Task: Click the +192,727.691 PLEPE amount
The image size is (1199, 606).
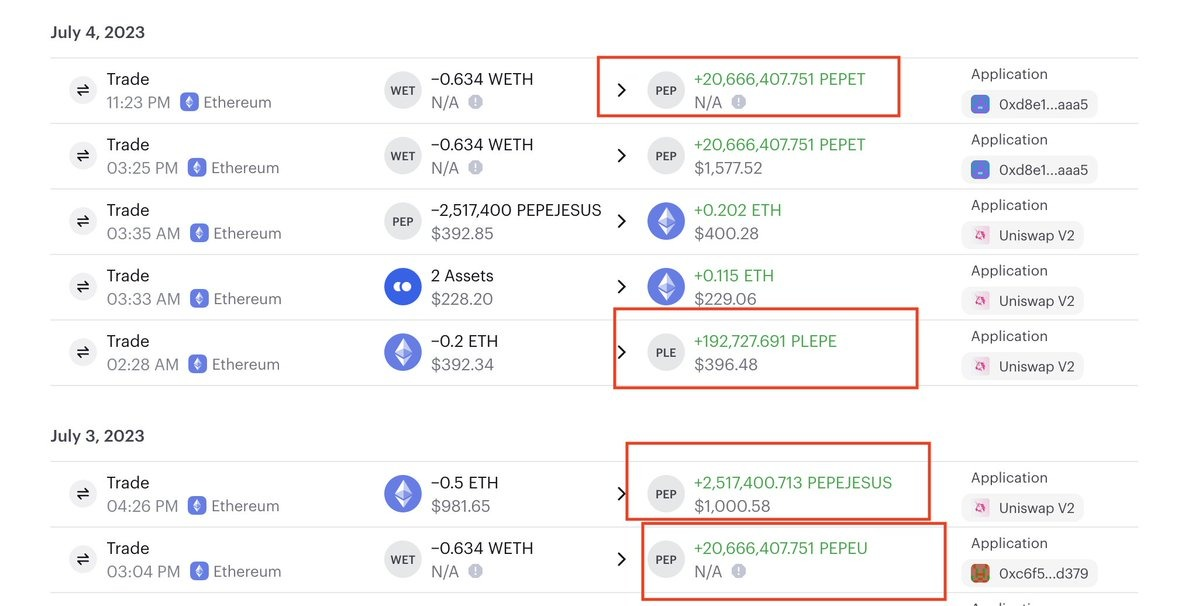Action: (765, 341)
